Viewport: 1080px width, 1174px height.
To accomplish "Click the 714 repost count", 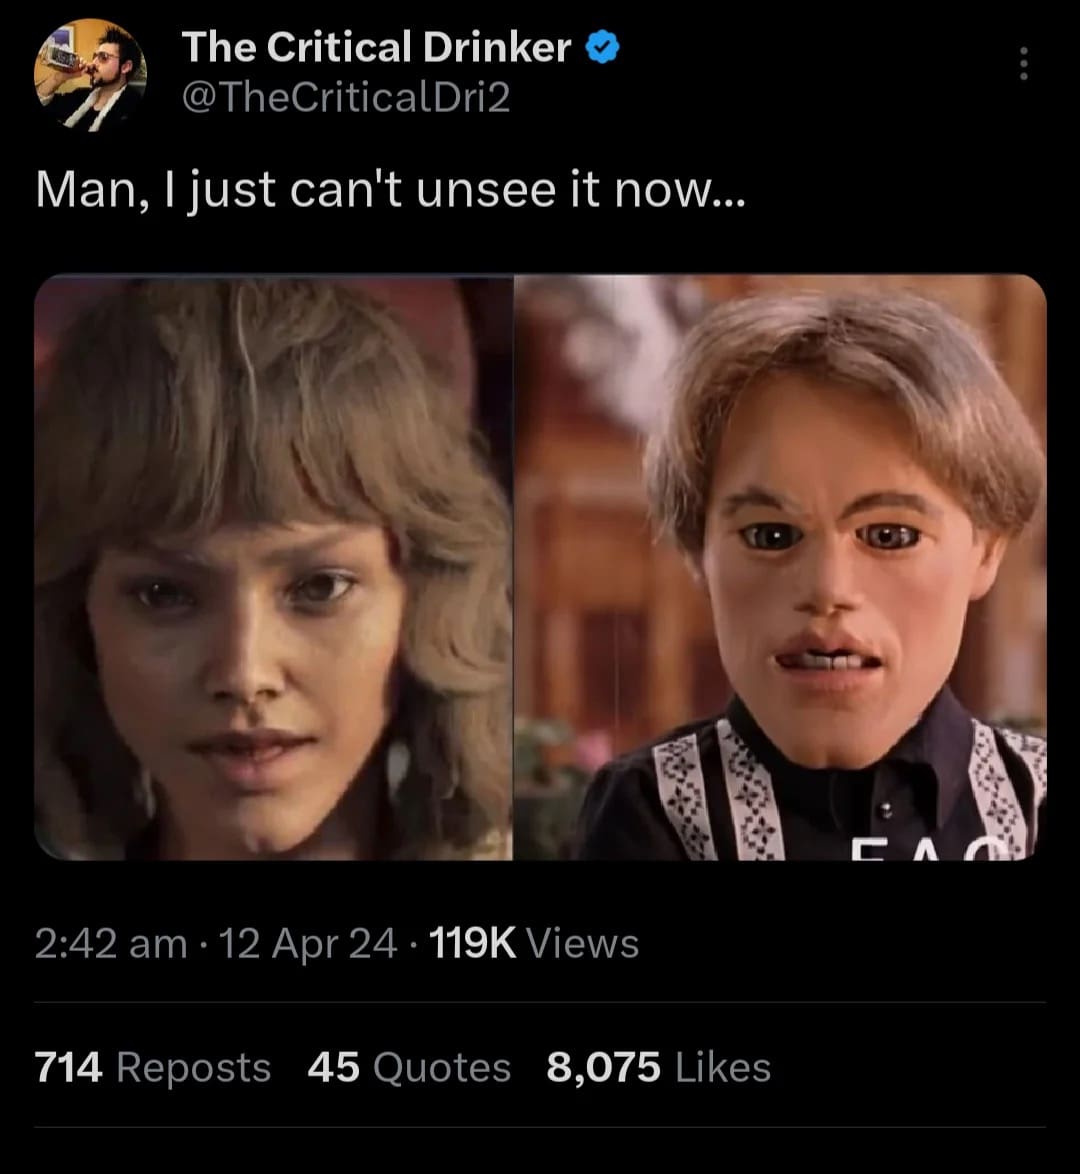I will [68, 1067].
